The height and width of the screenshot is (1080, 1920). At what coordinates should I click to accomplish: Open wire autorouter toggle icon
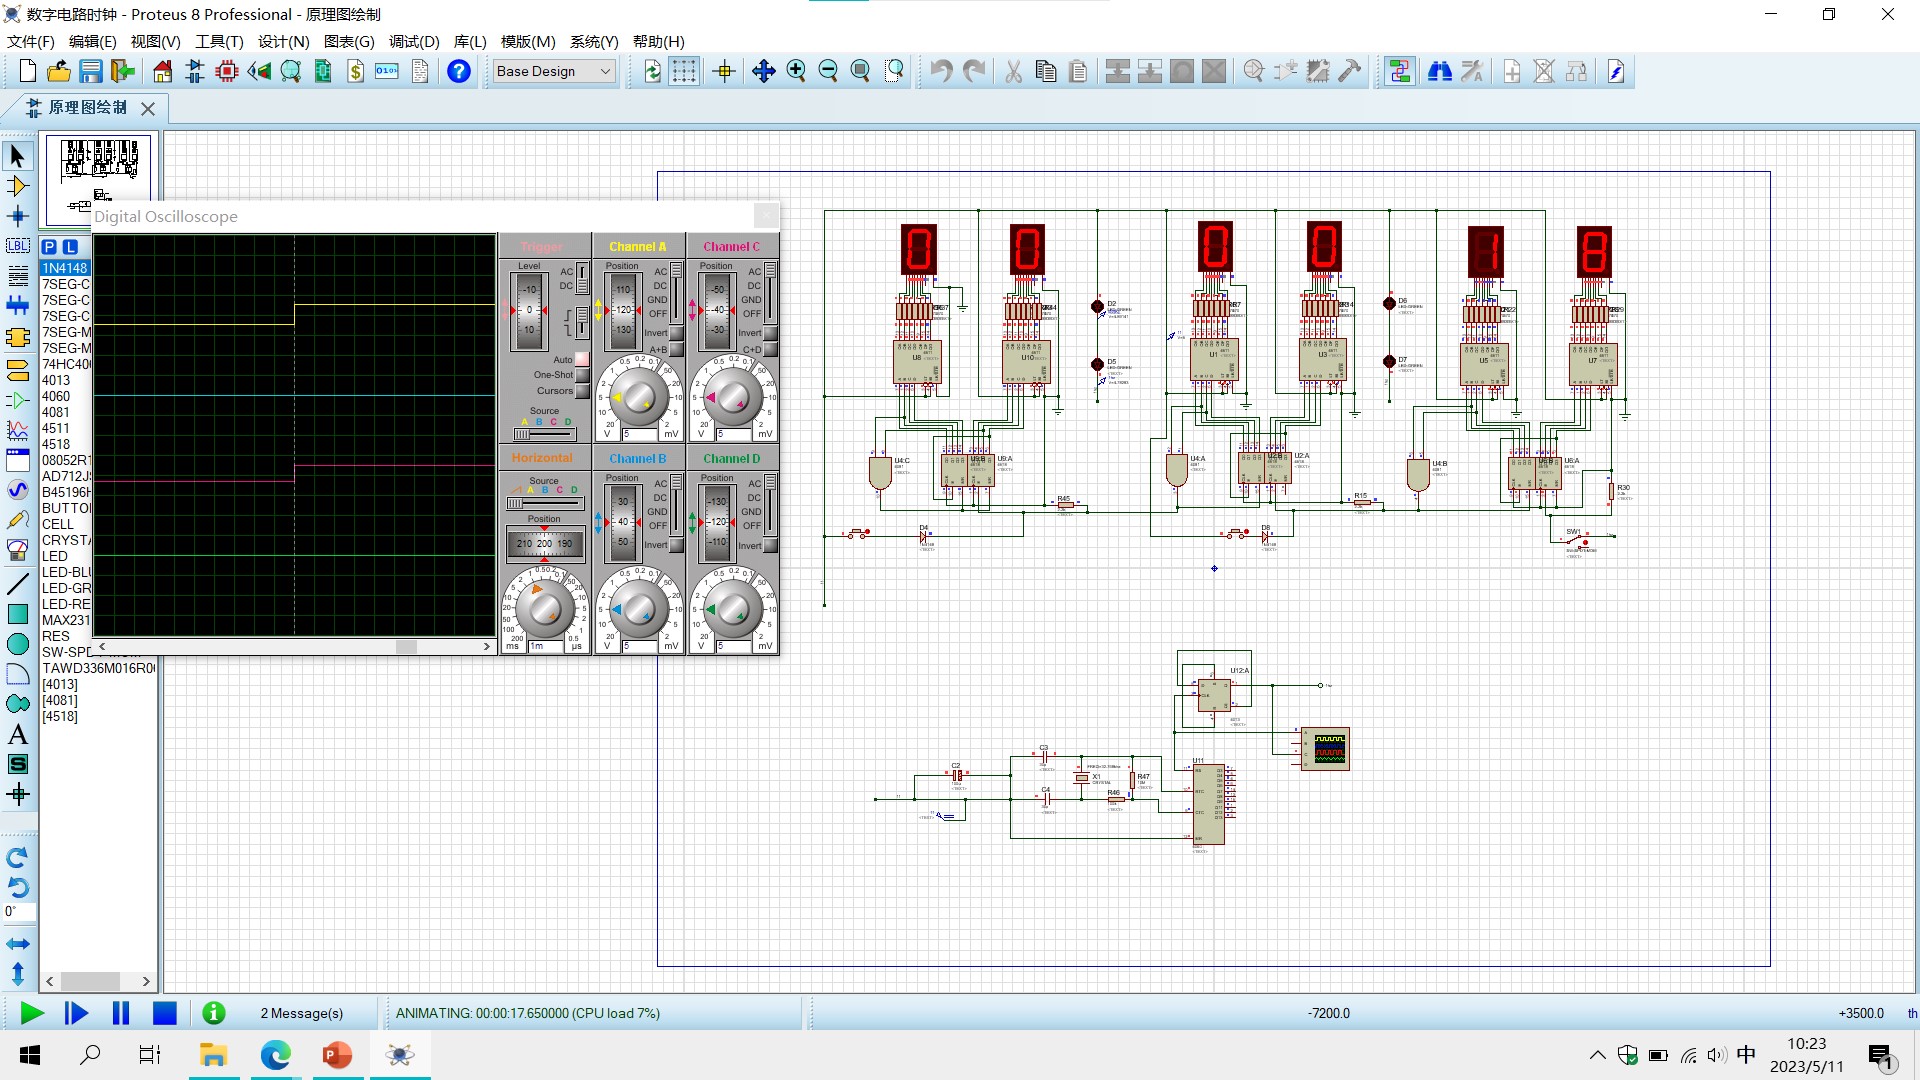[x=1400, y=71]
